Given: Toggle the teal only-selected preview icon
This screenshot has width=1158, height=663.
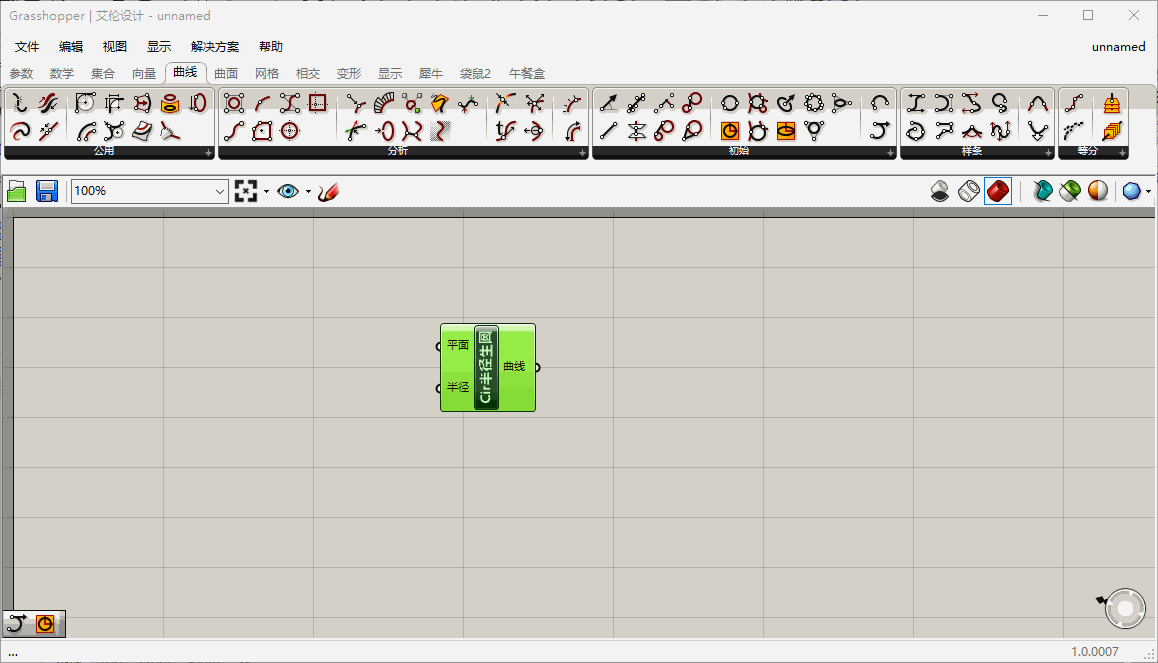Looking at the screenshot, I should [x=1042, y=191].
